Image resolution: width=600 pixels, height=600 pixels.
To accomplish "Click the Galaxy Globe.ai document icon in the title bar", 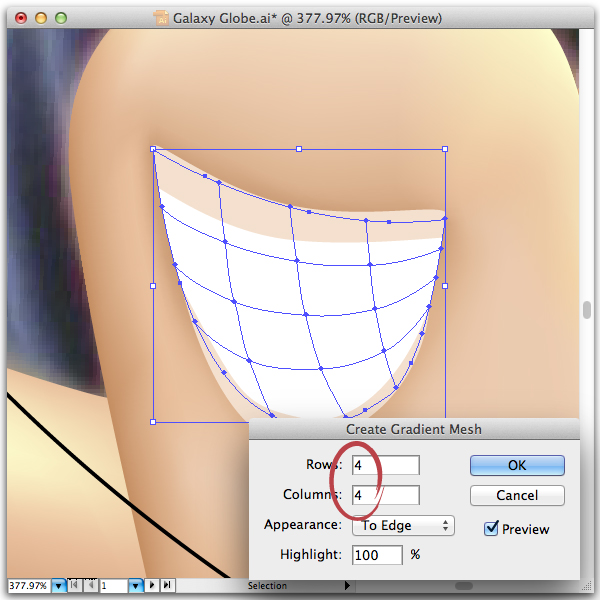I will coord(161,18).
